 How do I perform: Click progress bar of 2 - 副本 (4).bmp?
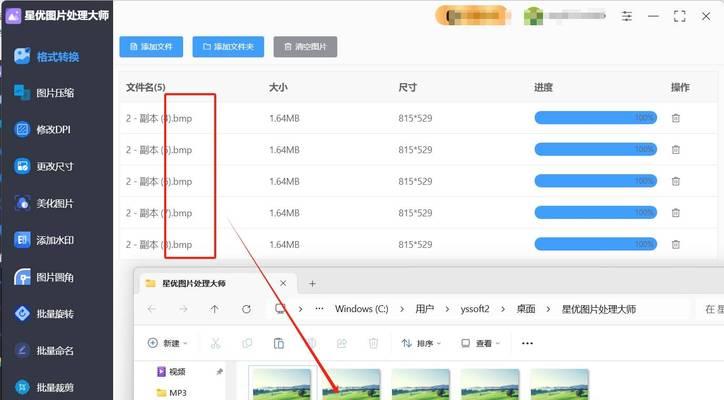point(596,118)
